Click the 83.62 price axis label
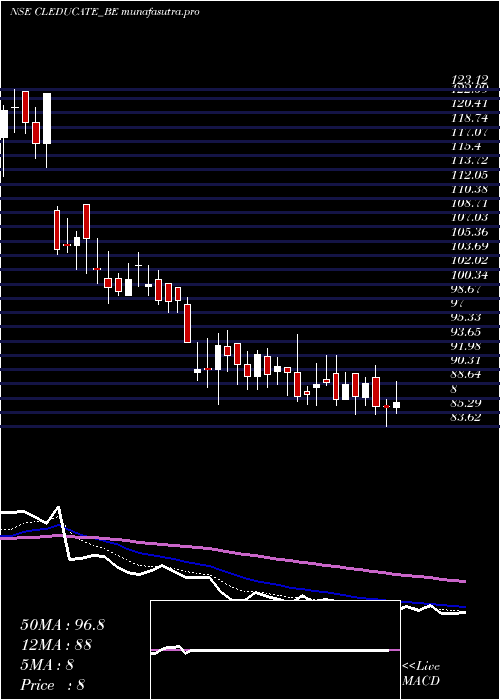 [x=466, y=418]
